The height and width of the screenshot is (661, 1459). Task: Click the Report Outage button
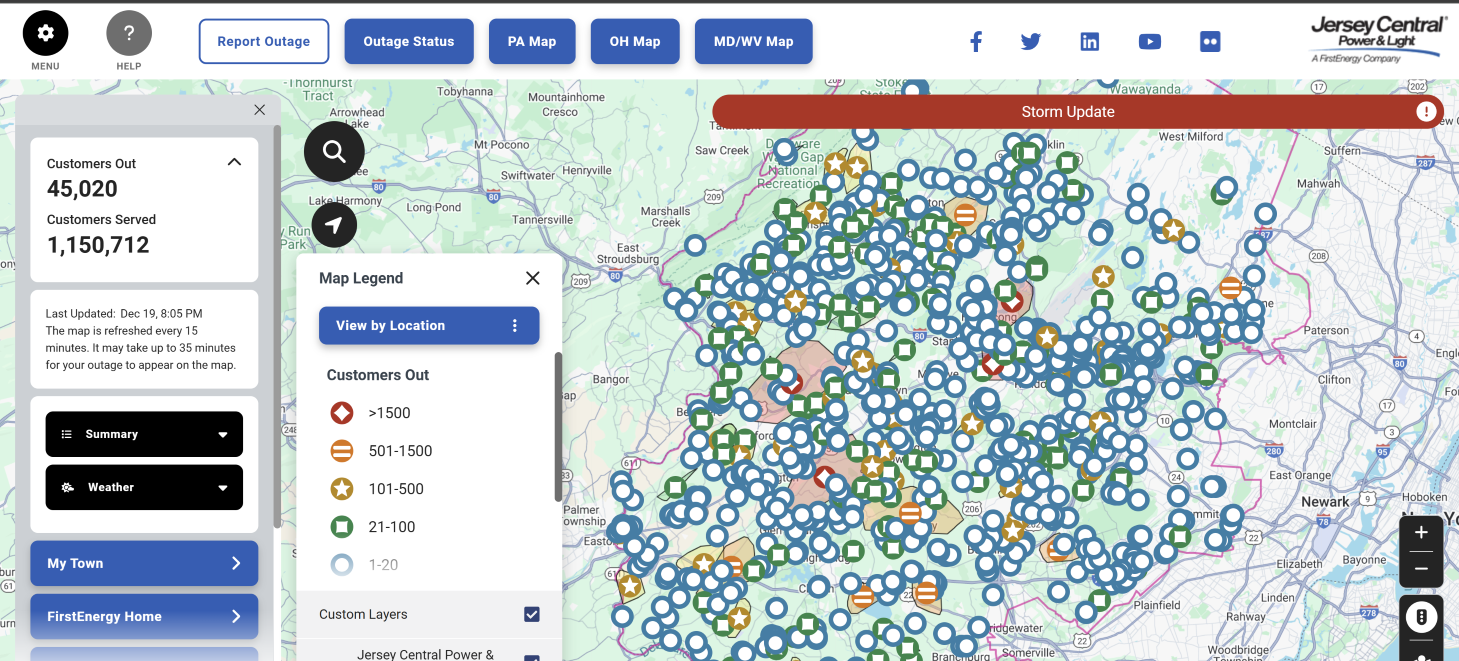click(x=264, y=41)
